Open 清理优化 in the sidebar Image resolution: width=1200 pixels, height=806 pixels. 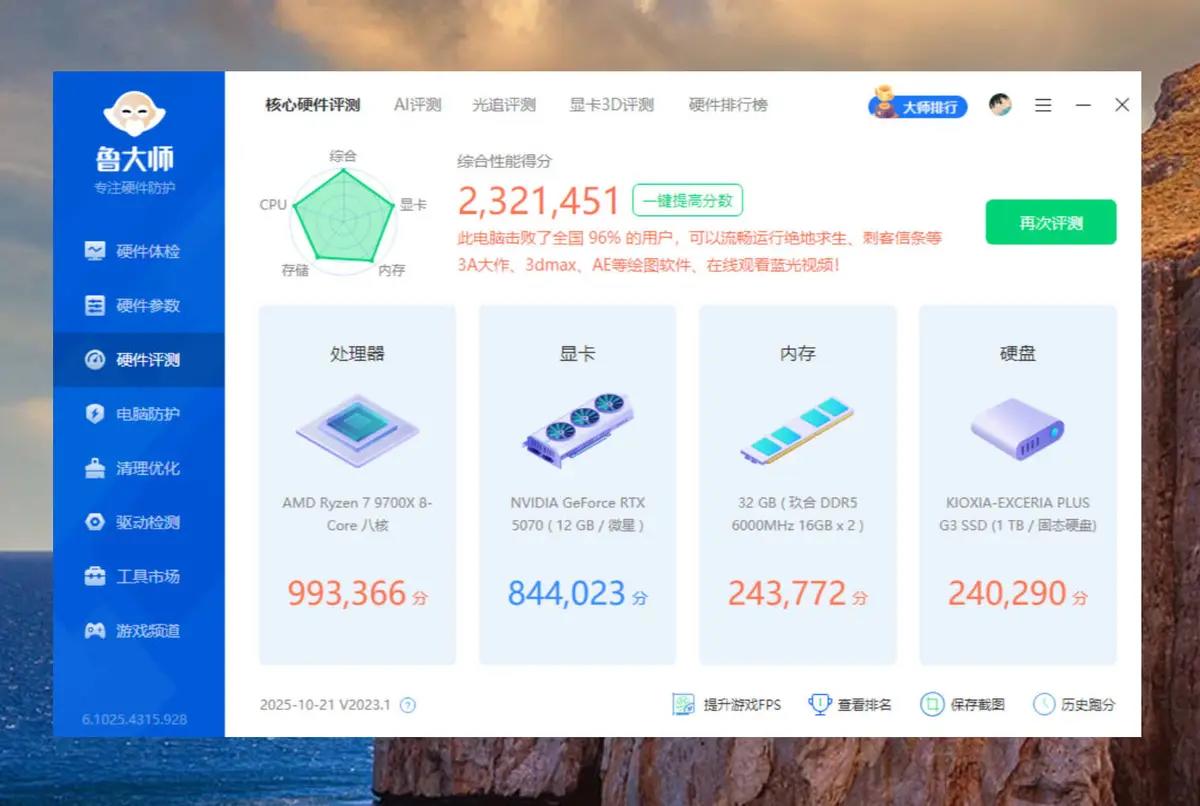[138, 468]
